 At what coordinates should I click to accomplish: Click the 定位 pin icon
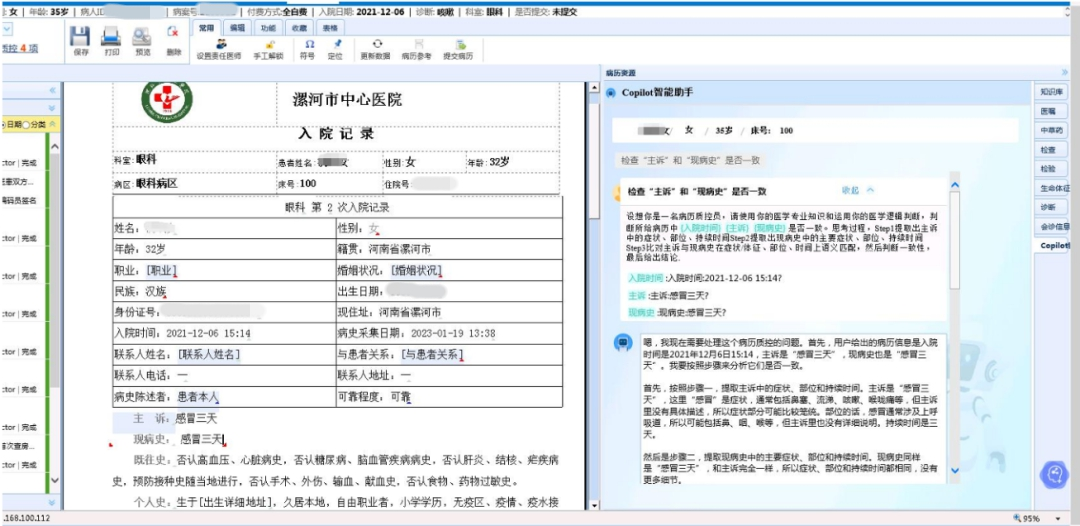point(337,43)
